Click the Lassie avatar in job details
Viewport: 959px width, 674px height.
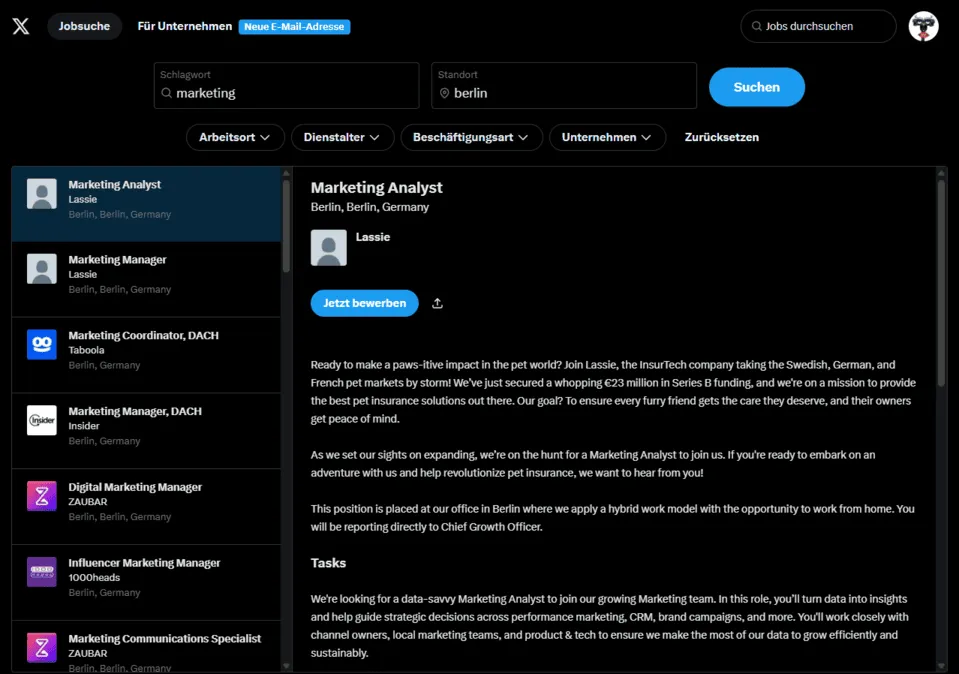pos(329,248)
